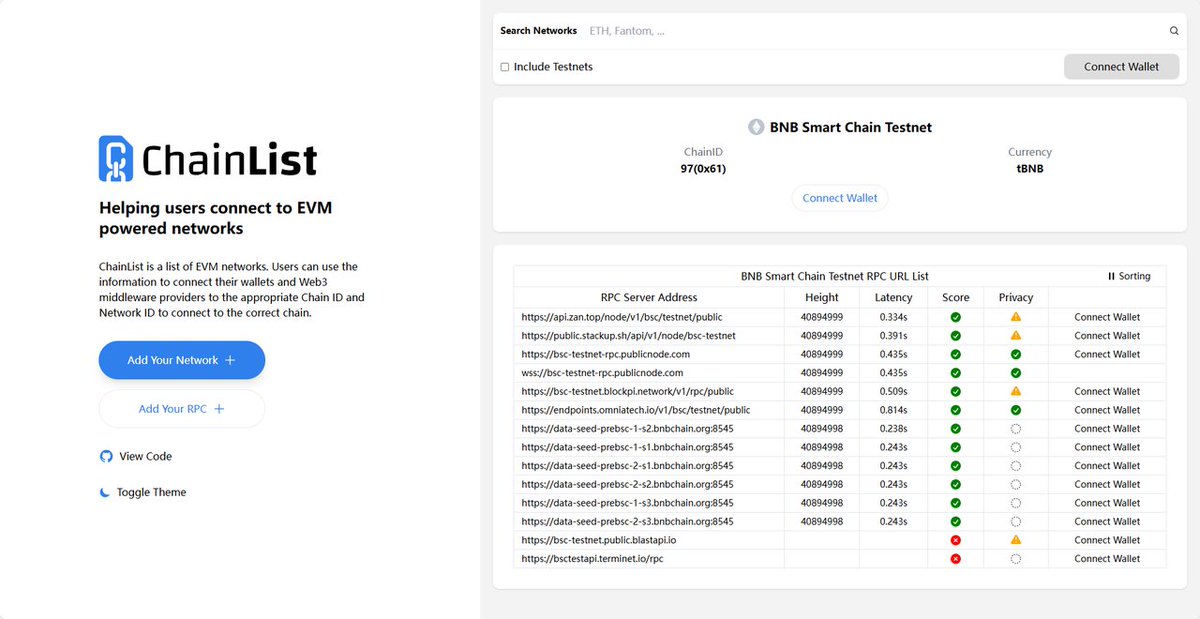Click the Add Your RPC button
The image size is (1200, 619).
coord(182,409)
